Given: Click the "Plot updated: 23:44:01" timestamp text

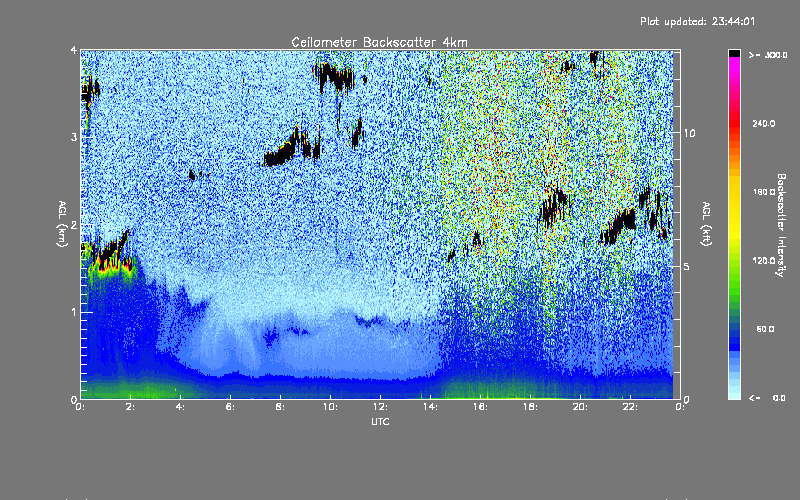Looking at the screenshot, I should click(x=697, y=21).
